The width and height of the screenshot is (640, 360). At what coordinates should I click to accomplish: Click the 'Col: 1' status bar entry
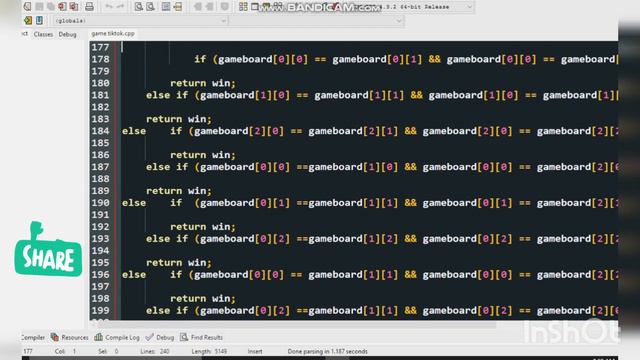pyautogui.click(x=65, y=351)
